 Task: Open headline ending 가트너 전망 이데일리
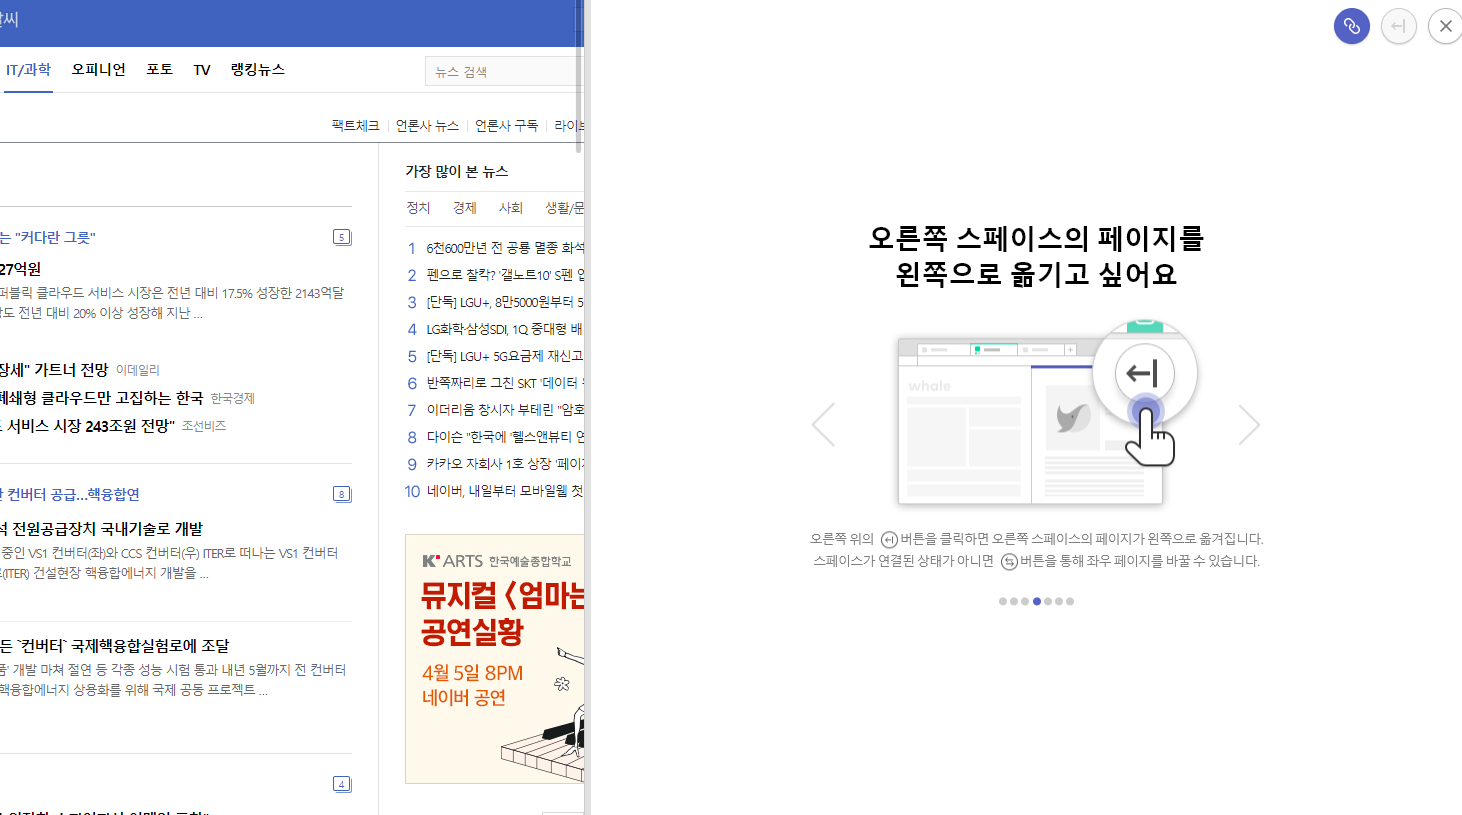pyautogui.click(x=54, y=369)
